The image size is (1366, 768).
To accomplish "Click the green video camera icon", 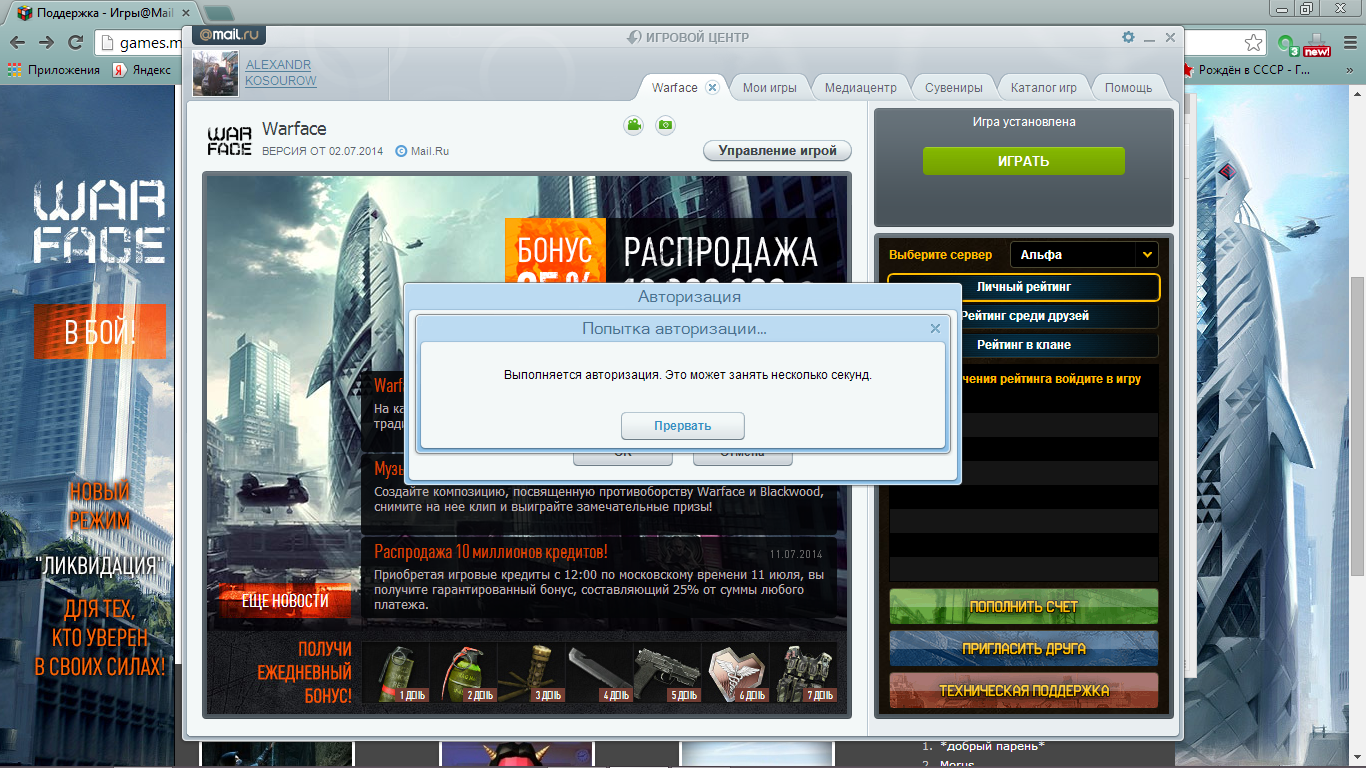I will [x=633, y=125].
